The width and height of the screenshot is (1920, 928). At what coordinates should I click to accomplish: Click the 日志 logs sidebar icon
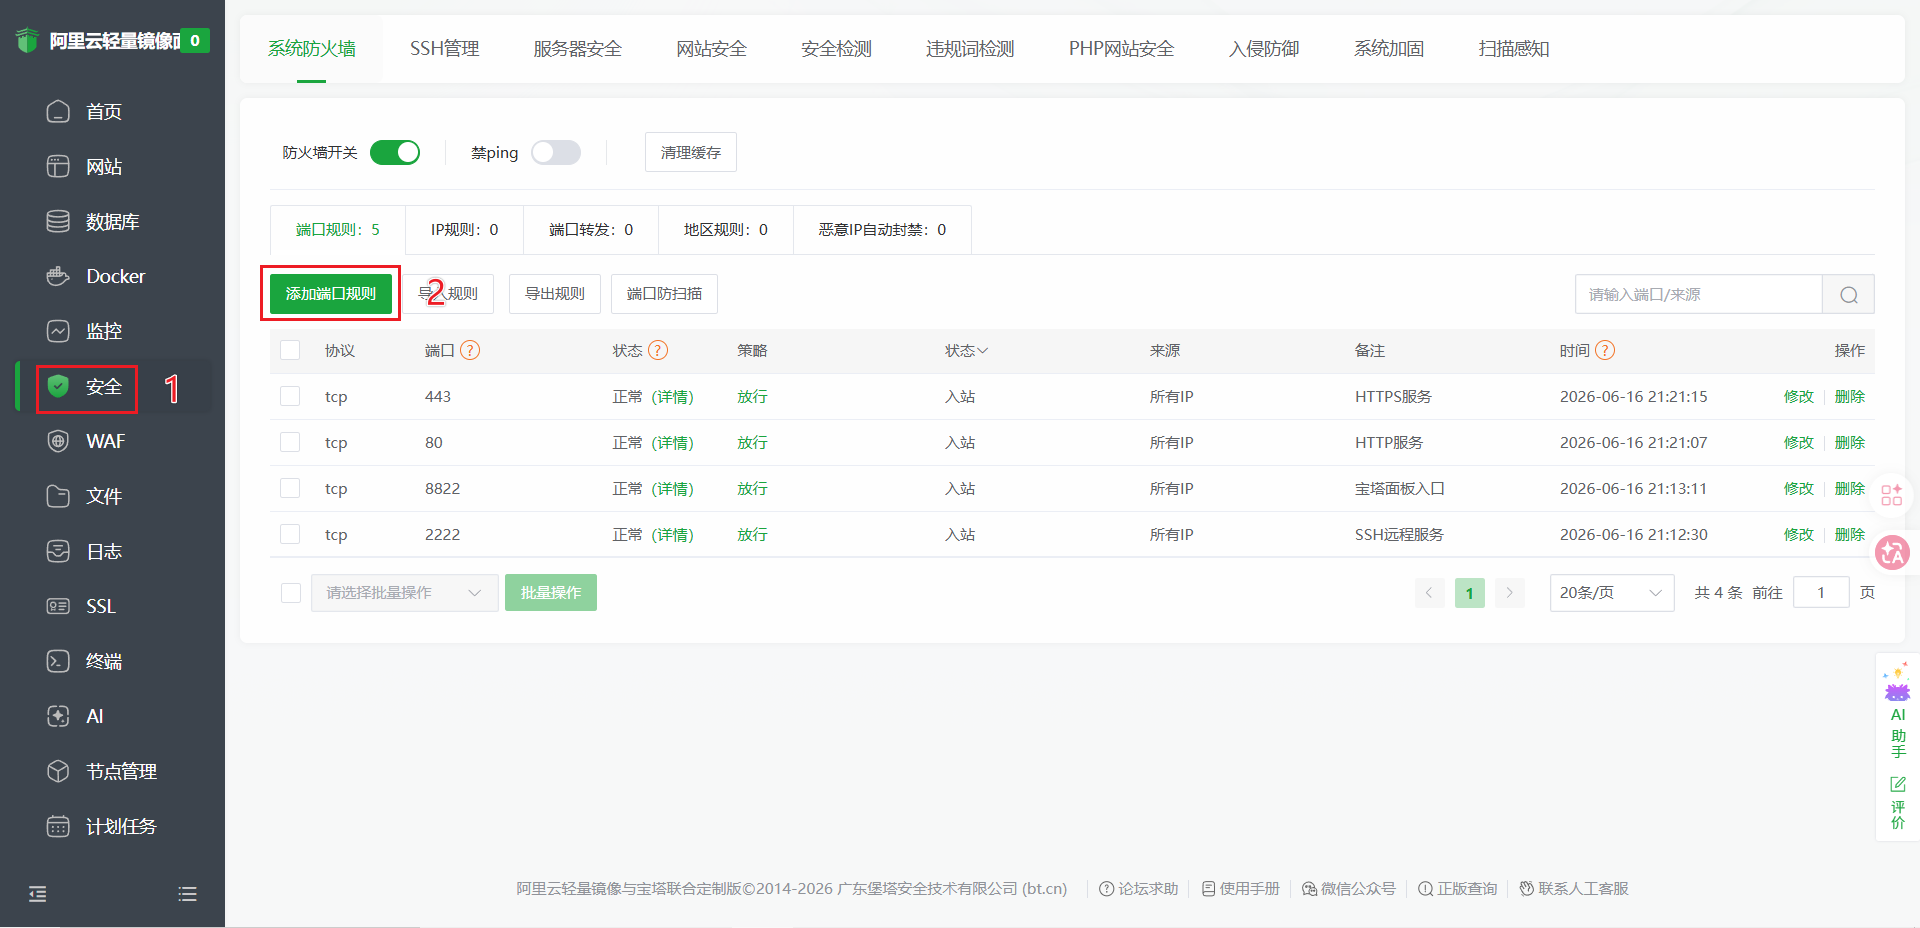pos(58,551)
